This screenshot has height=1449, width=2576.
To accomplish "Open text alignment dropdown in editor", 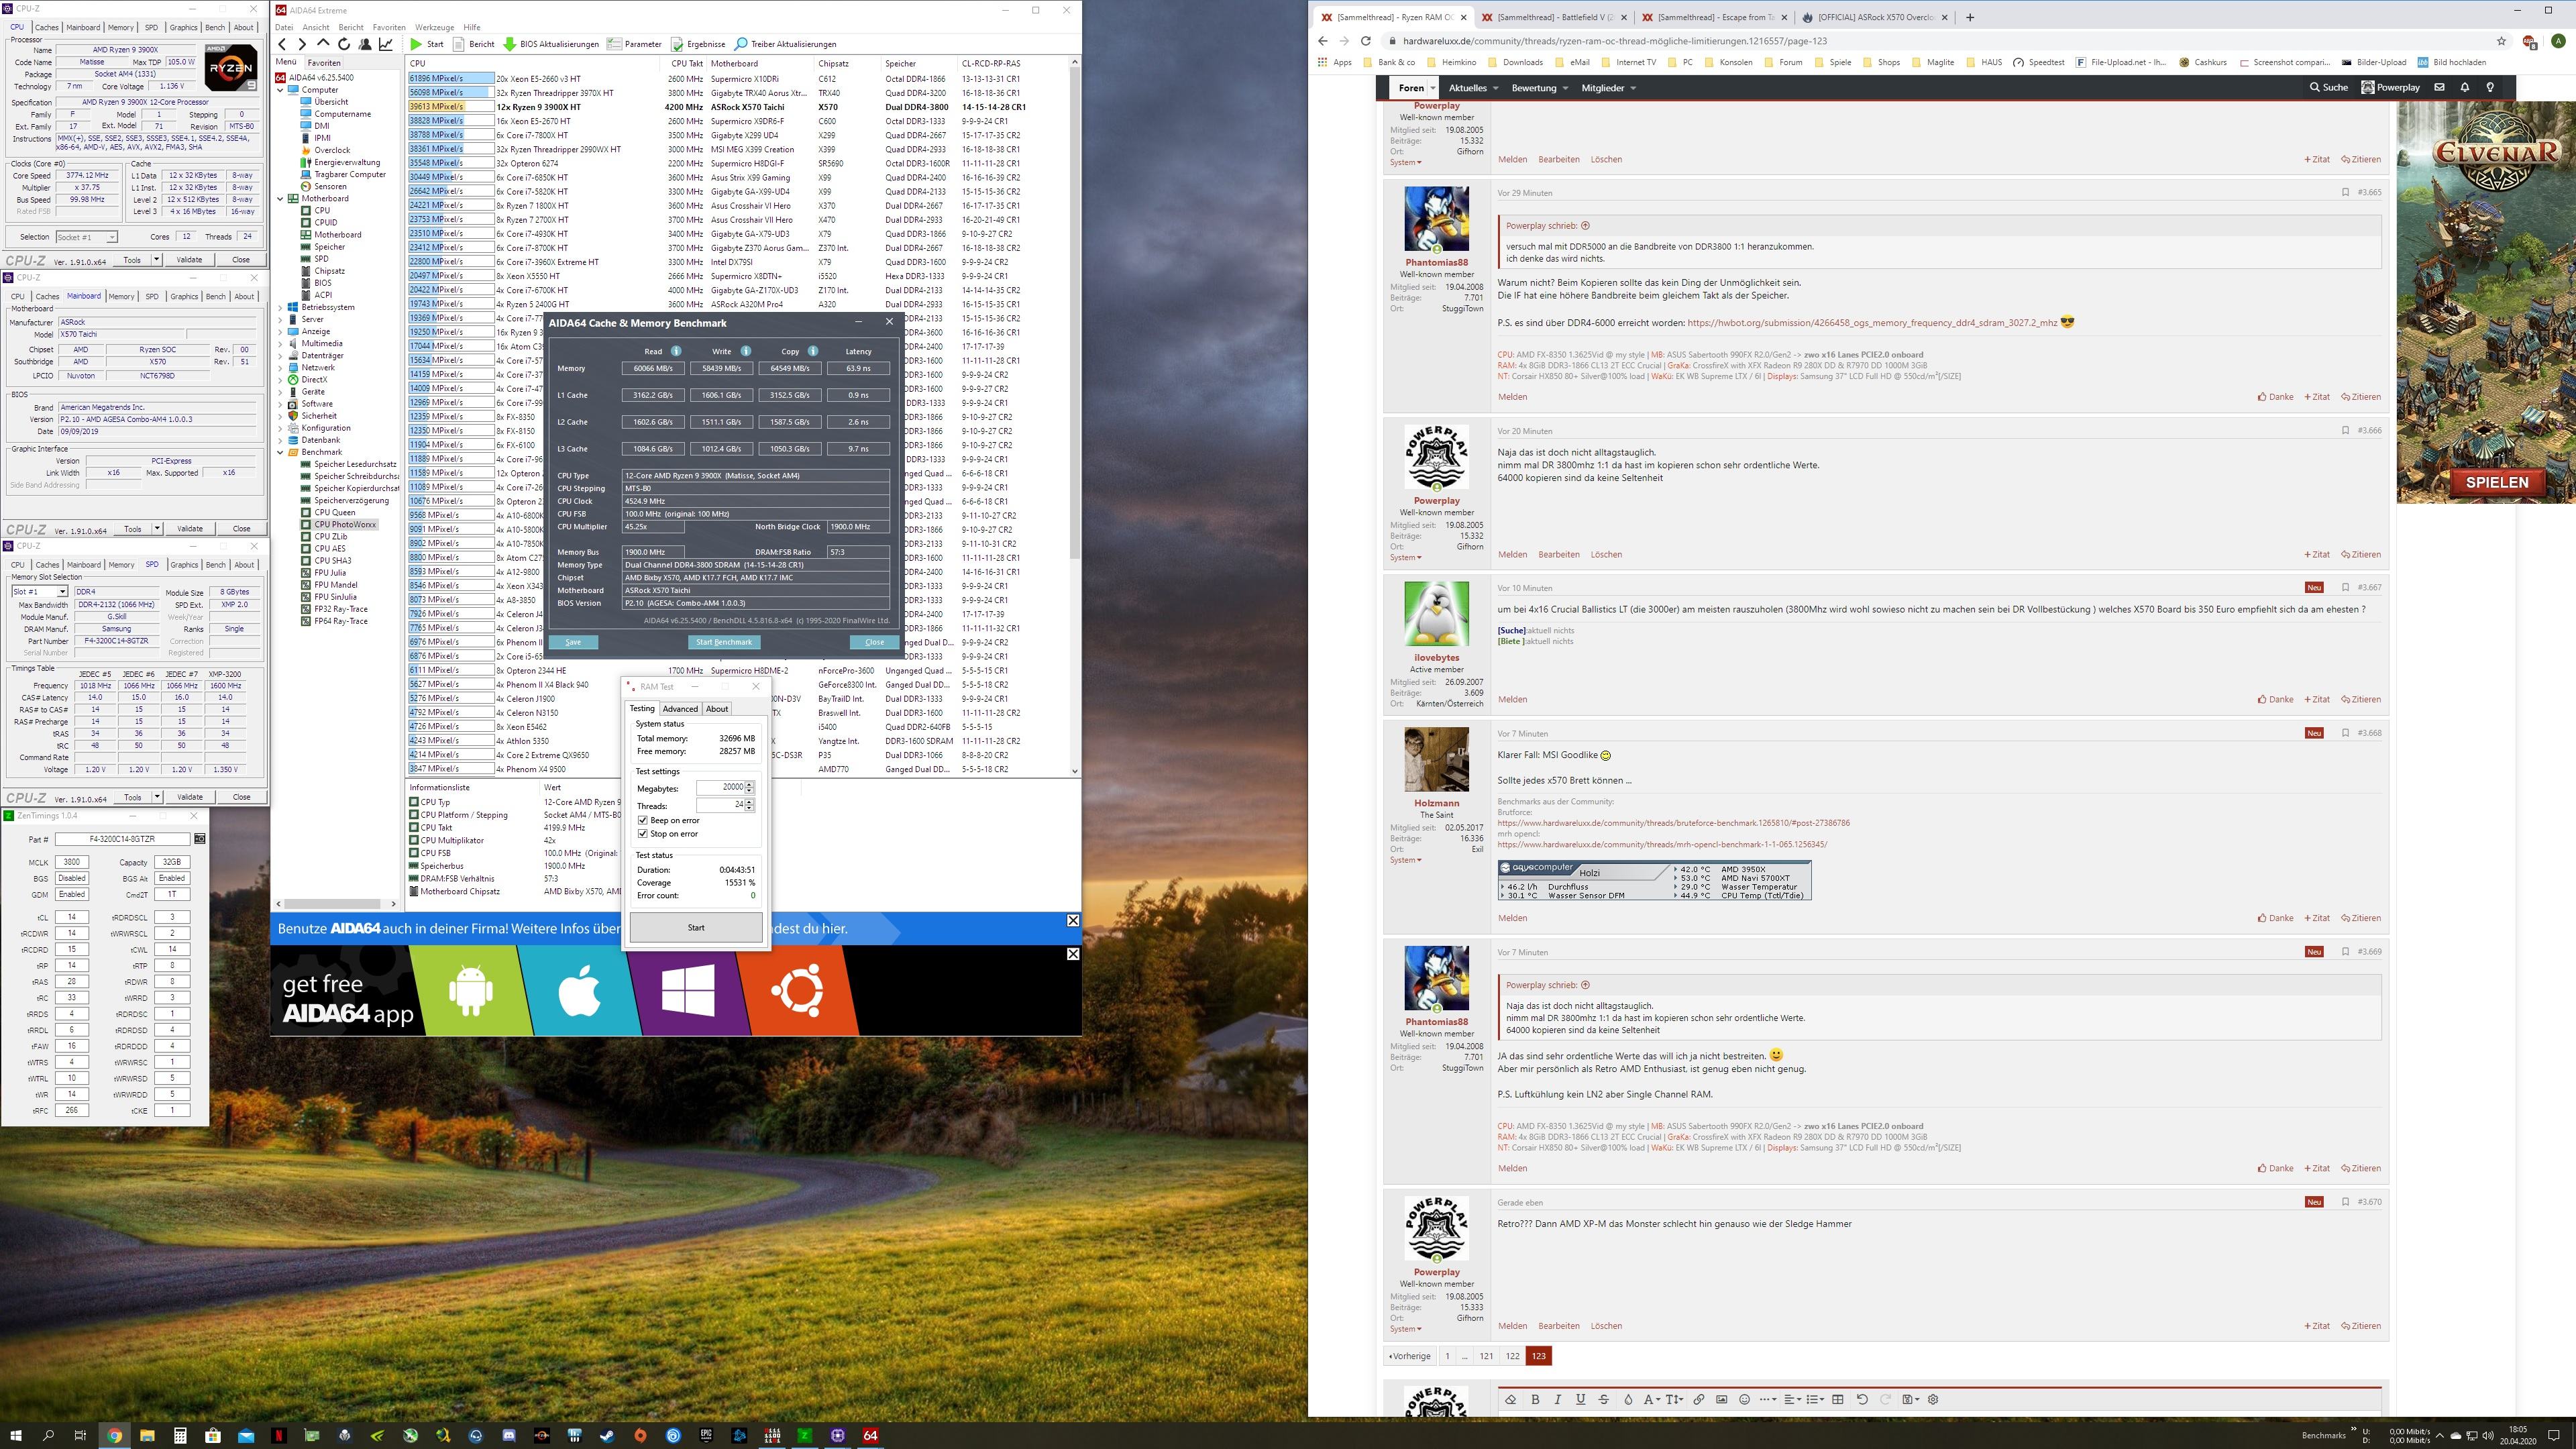I will [x=1792, y=1399].
